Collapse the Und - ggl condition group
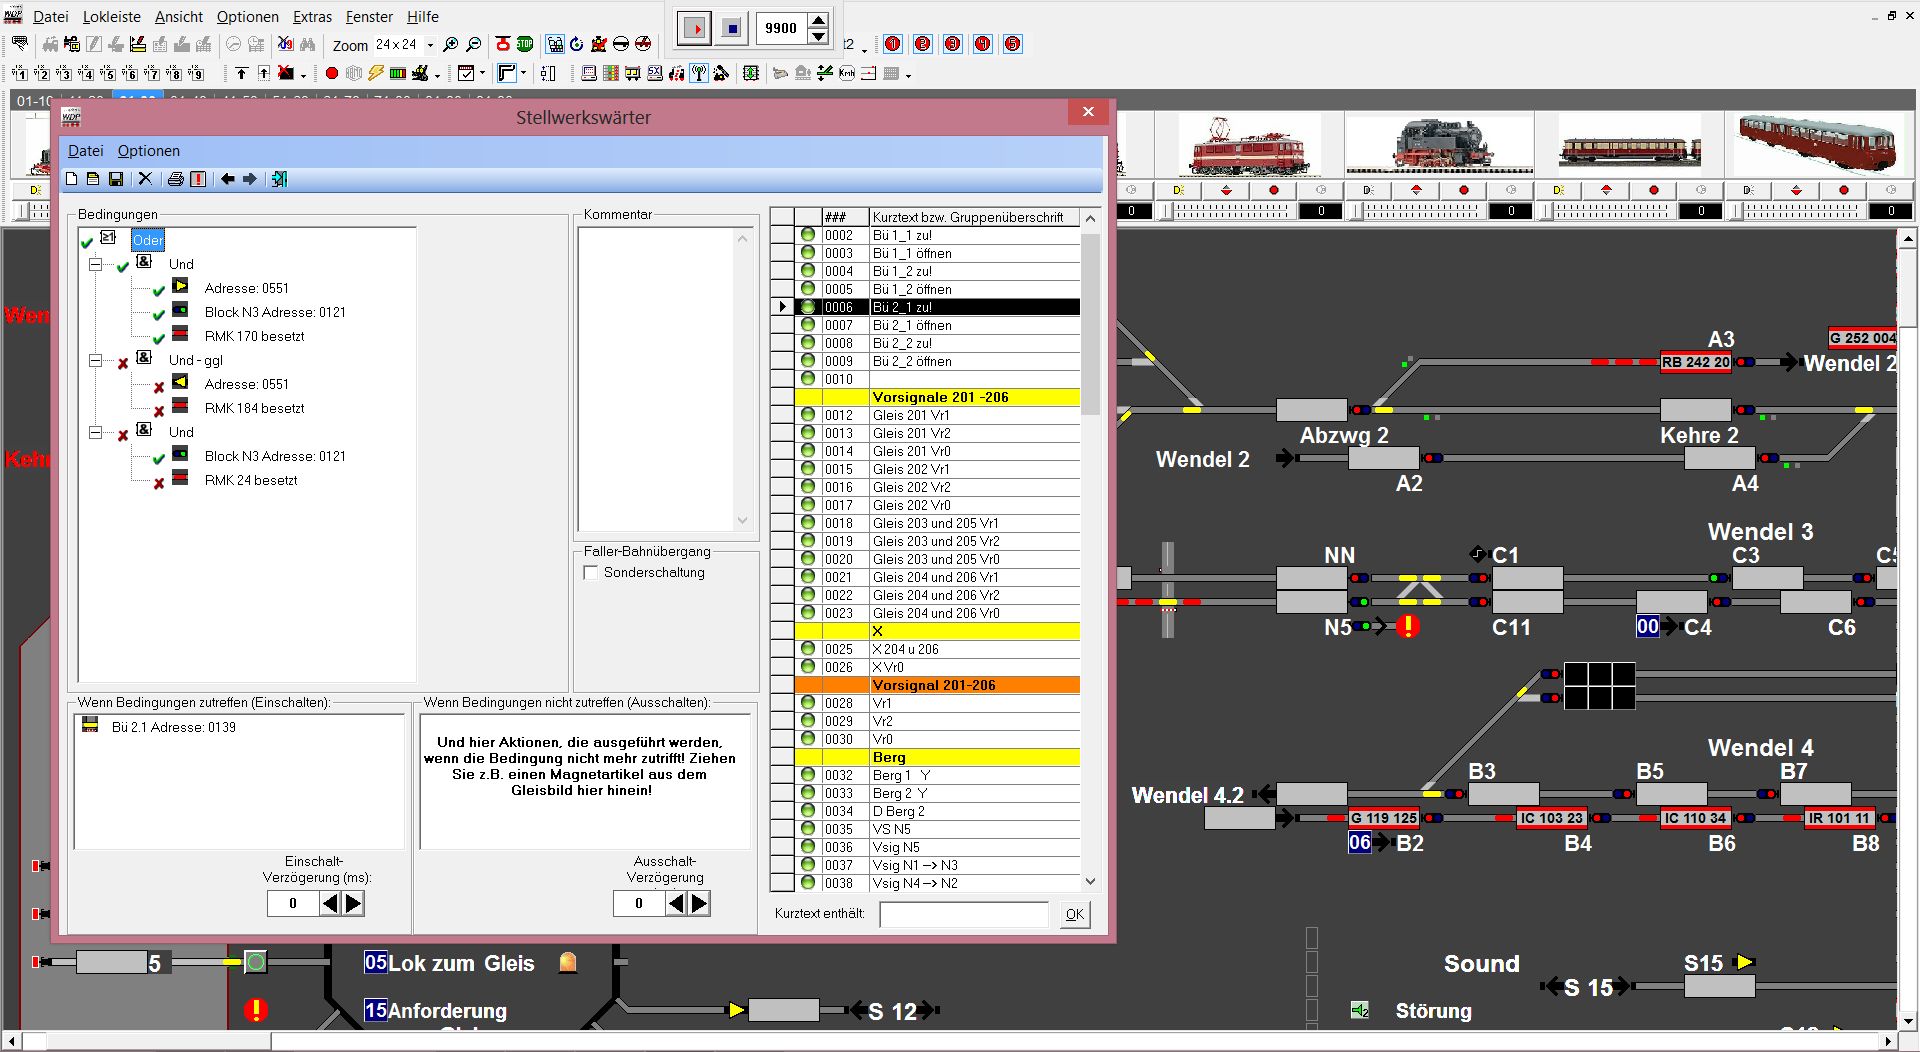Screen dimensions: 1920x1052 click(x=96, y=360)
